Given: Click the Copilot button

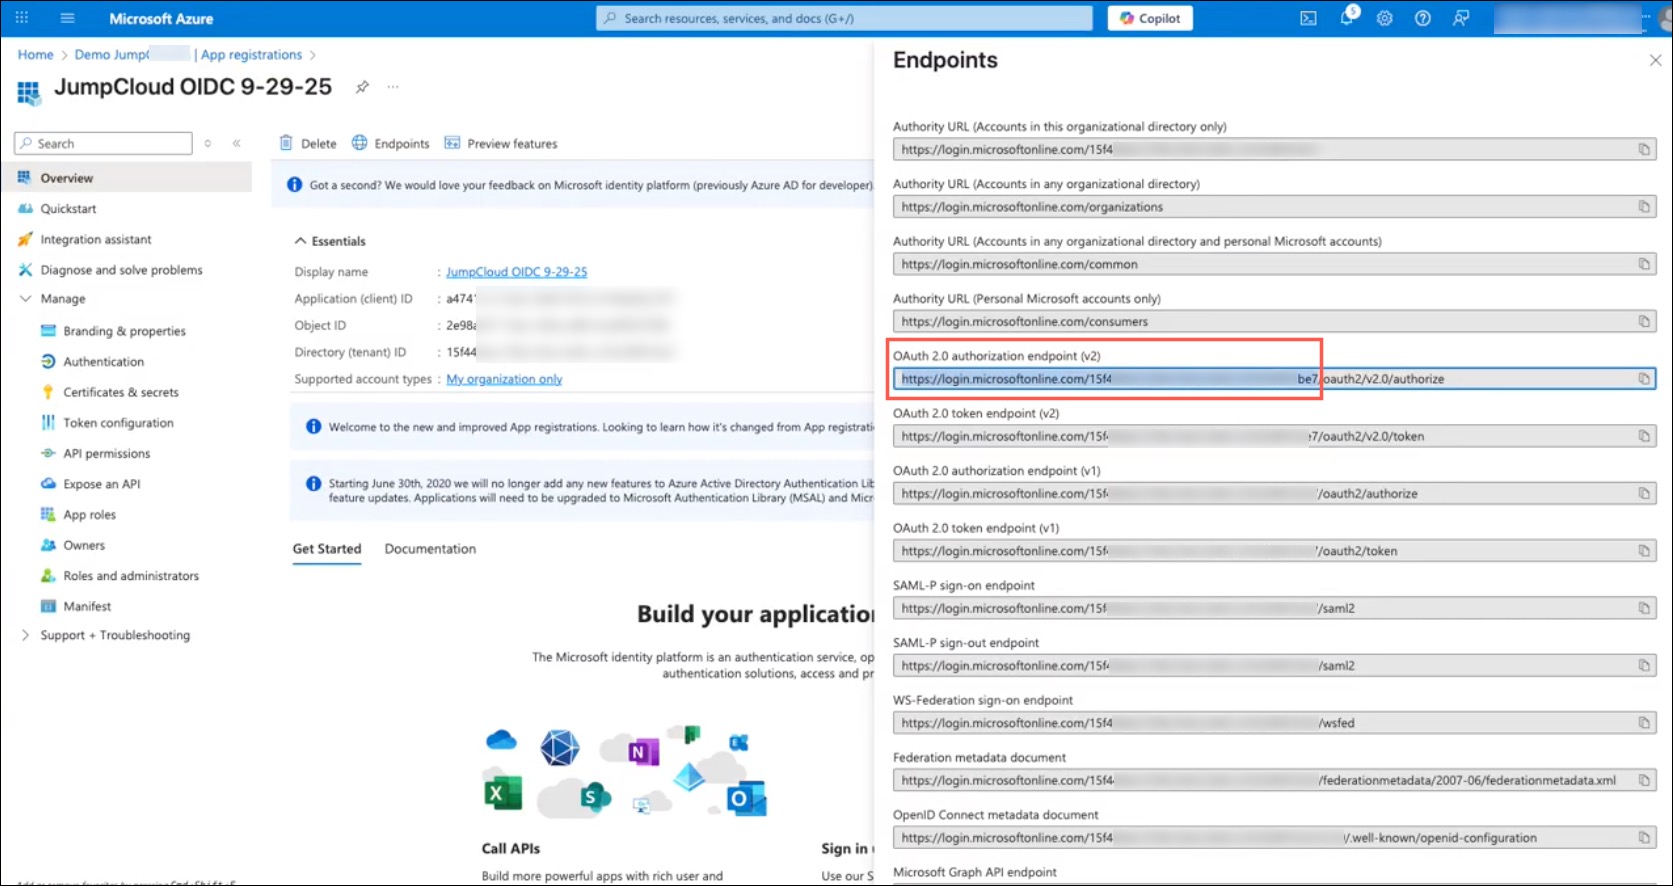Looking at the screenshot, I should coord(1150,18).
